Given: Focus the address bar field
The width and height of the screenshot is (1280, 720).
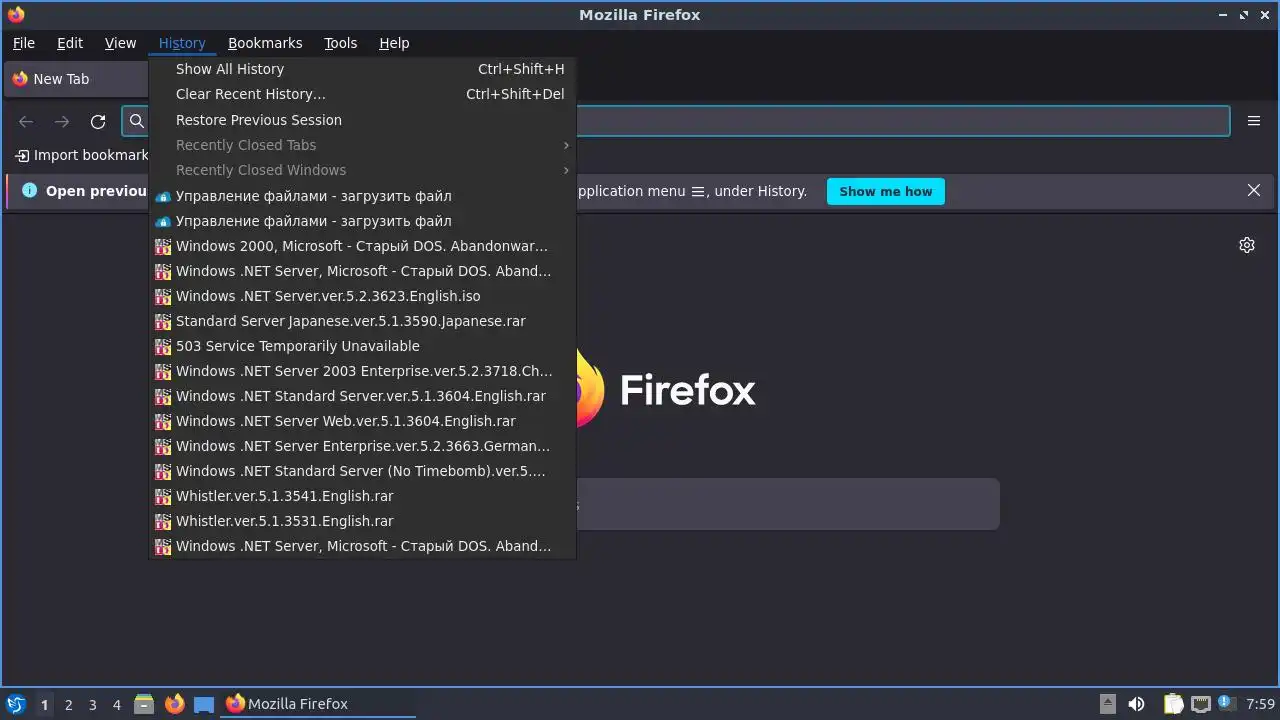Looking at the screenshot, I should (x=676, y=121).
